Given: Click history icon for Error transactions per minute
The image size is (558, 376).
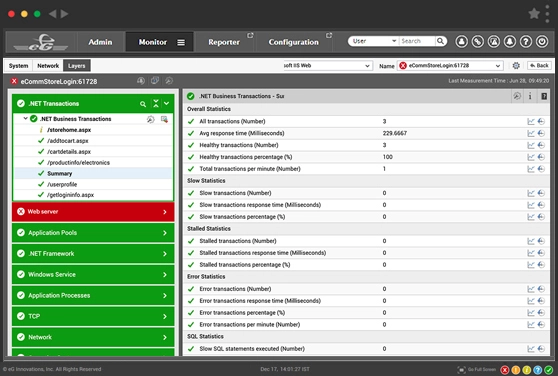Looking at the screenshot, I should 541,325.
